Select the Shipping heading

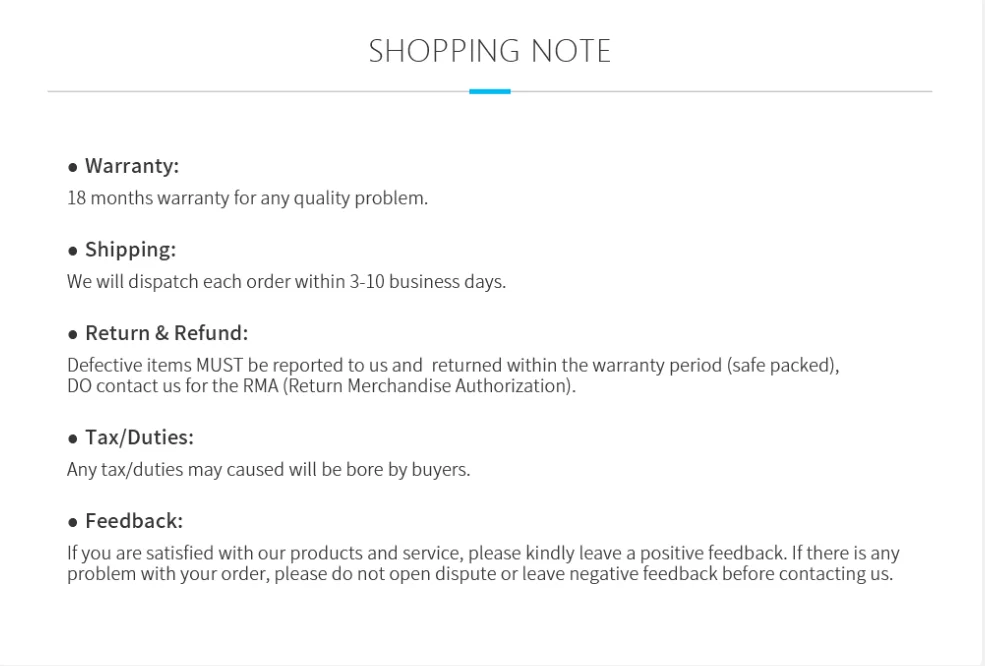coord(130,250)
